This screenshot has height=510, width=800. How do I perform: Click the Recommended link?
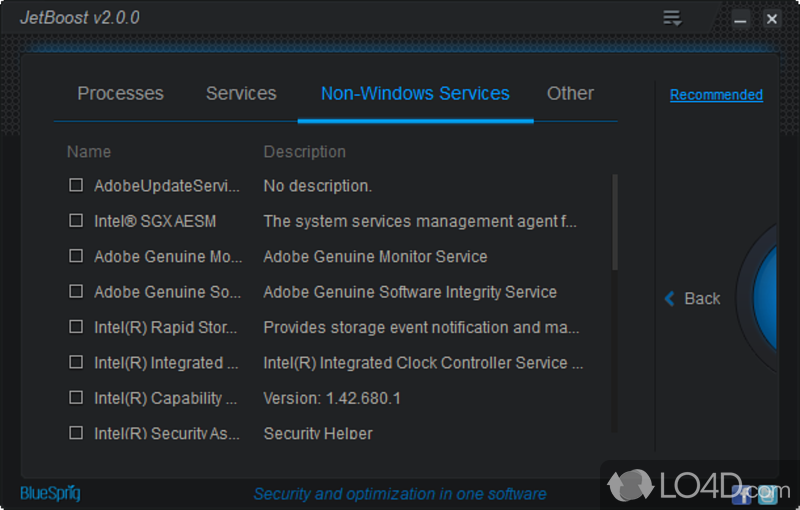coord(716,95)
